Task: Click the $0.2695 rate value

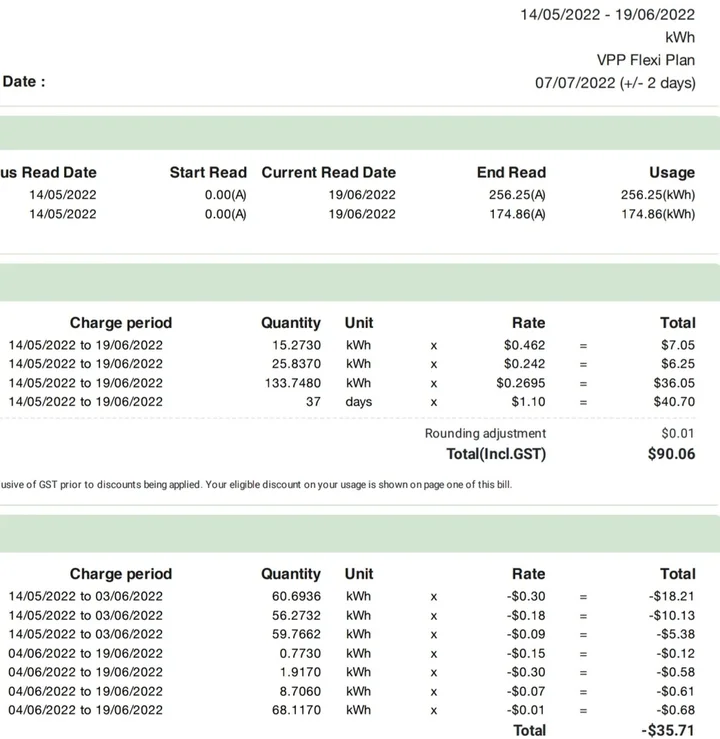Action: [x=520, y=383]
